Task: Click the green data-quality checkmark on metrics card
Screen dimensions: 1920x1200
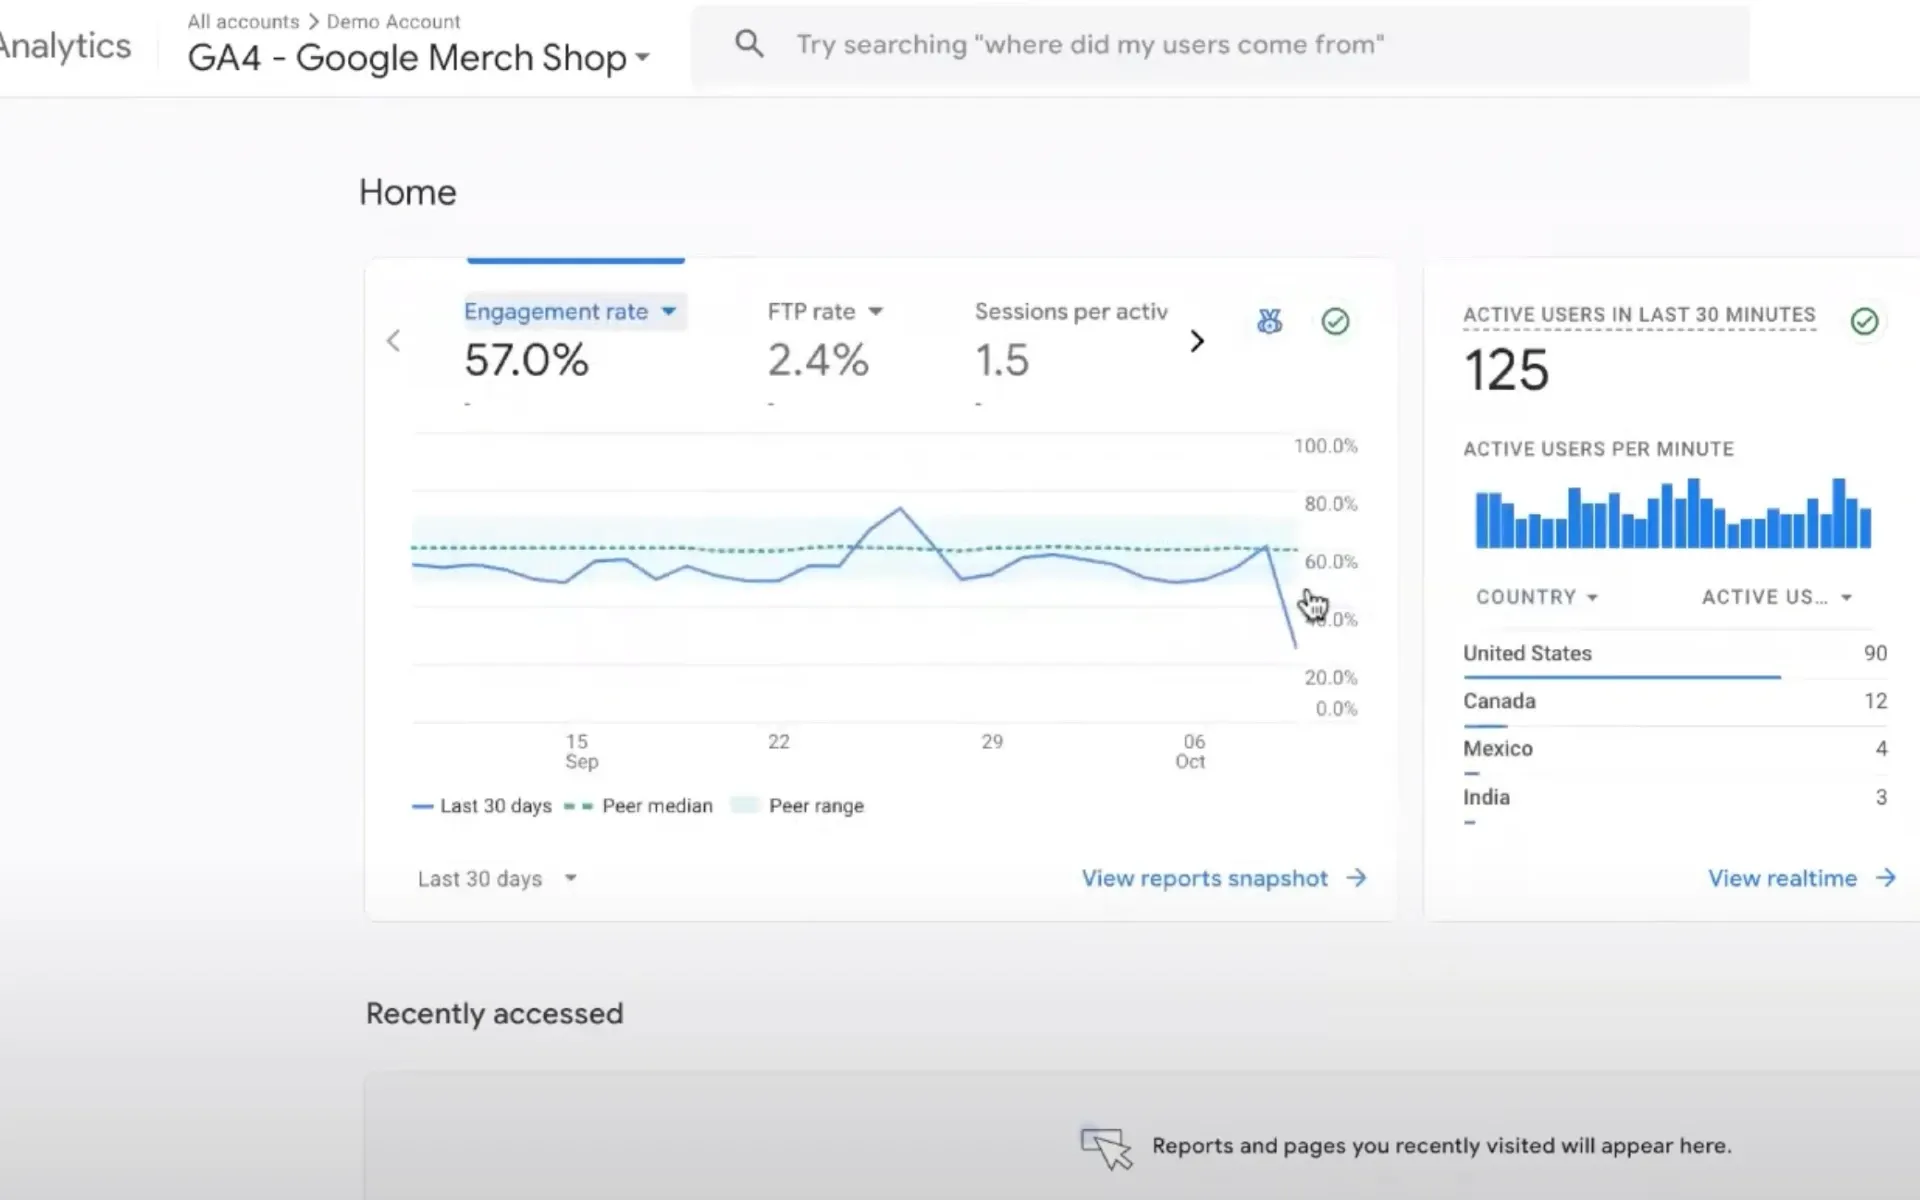Action: (x=1336, y=321)
